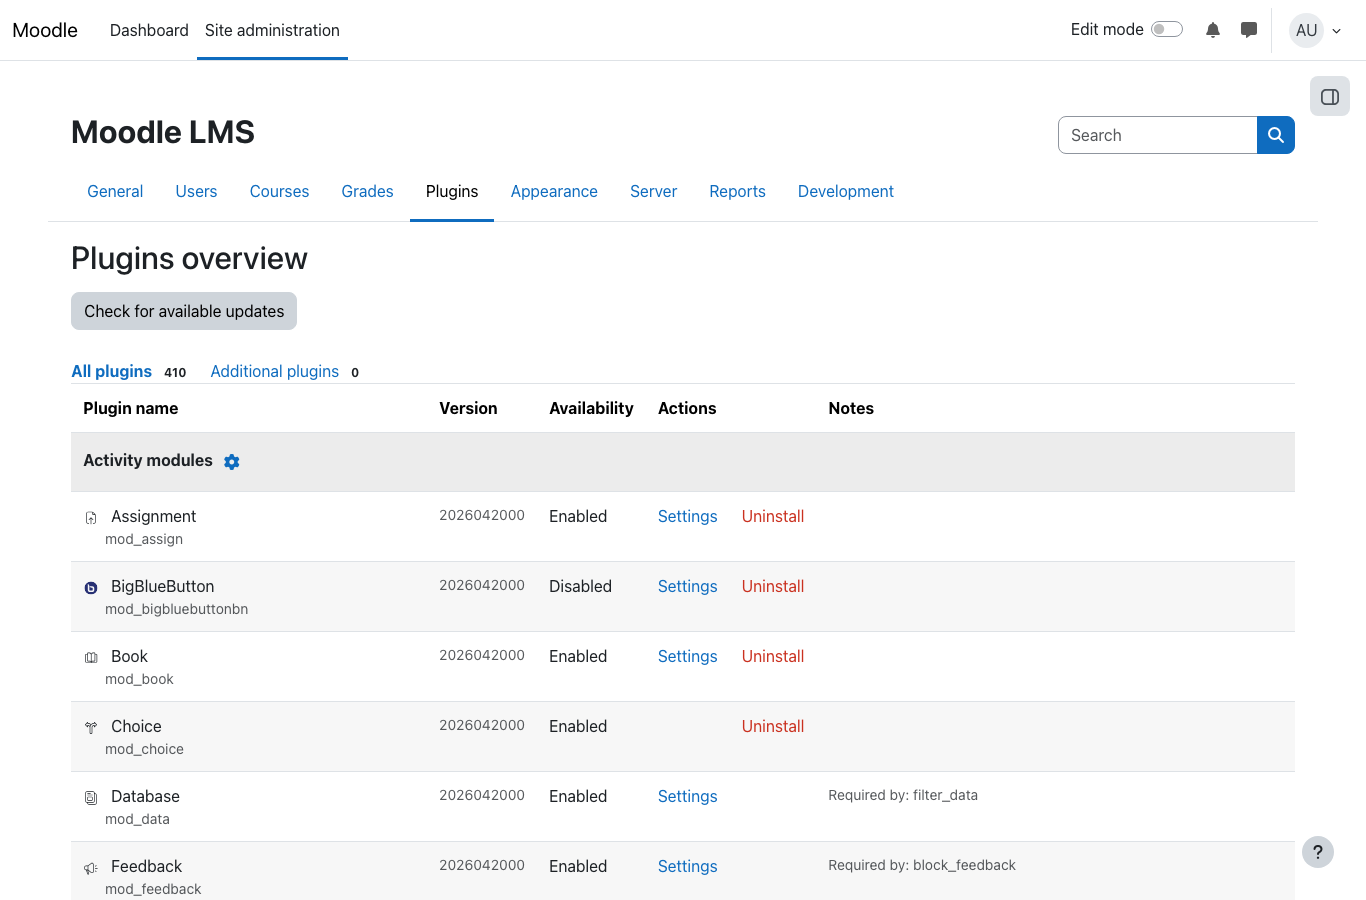The image size is (1366, 900).
Task: Toggle Edit mode switch
Action: tap(1167, 29)
